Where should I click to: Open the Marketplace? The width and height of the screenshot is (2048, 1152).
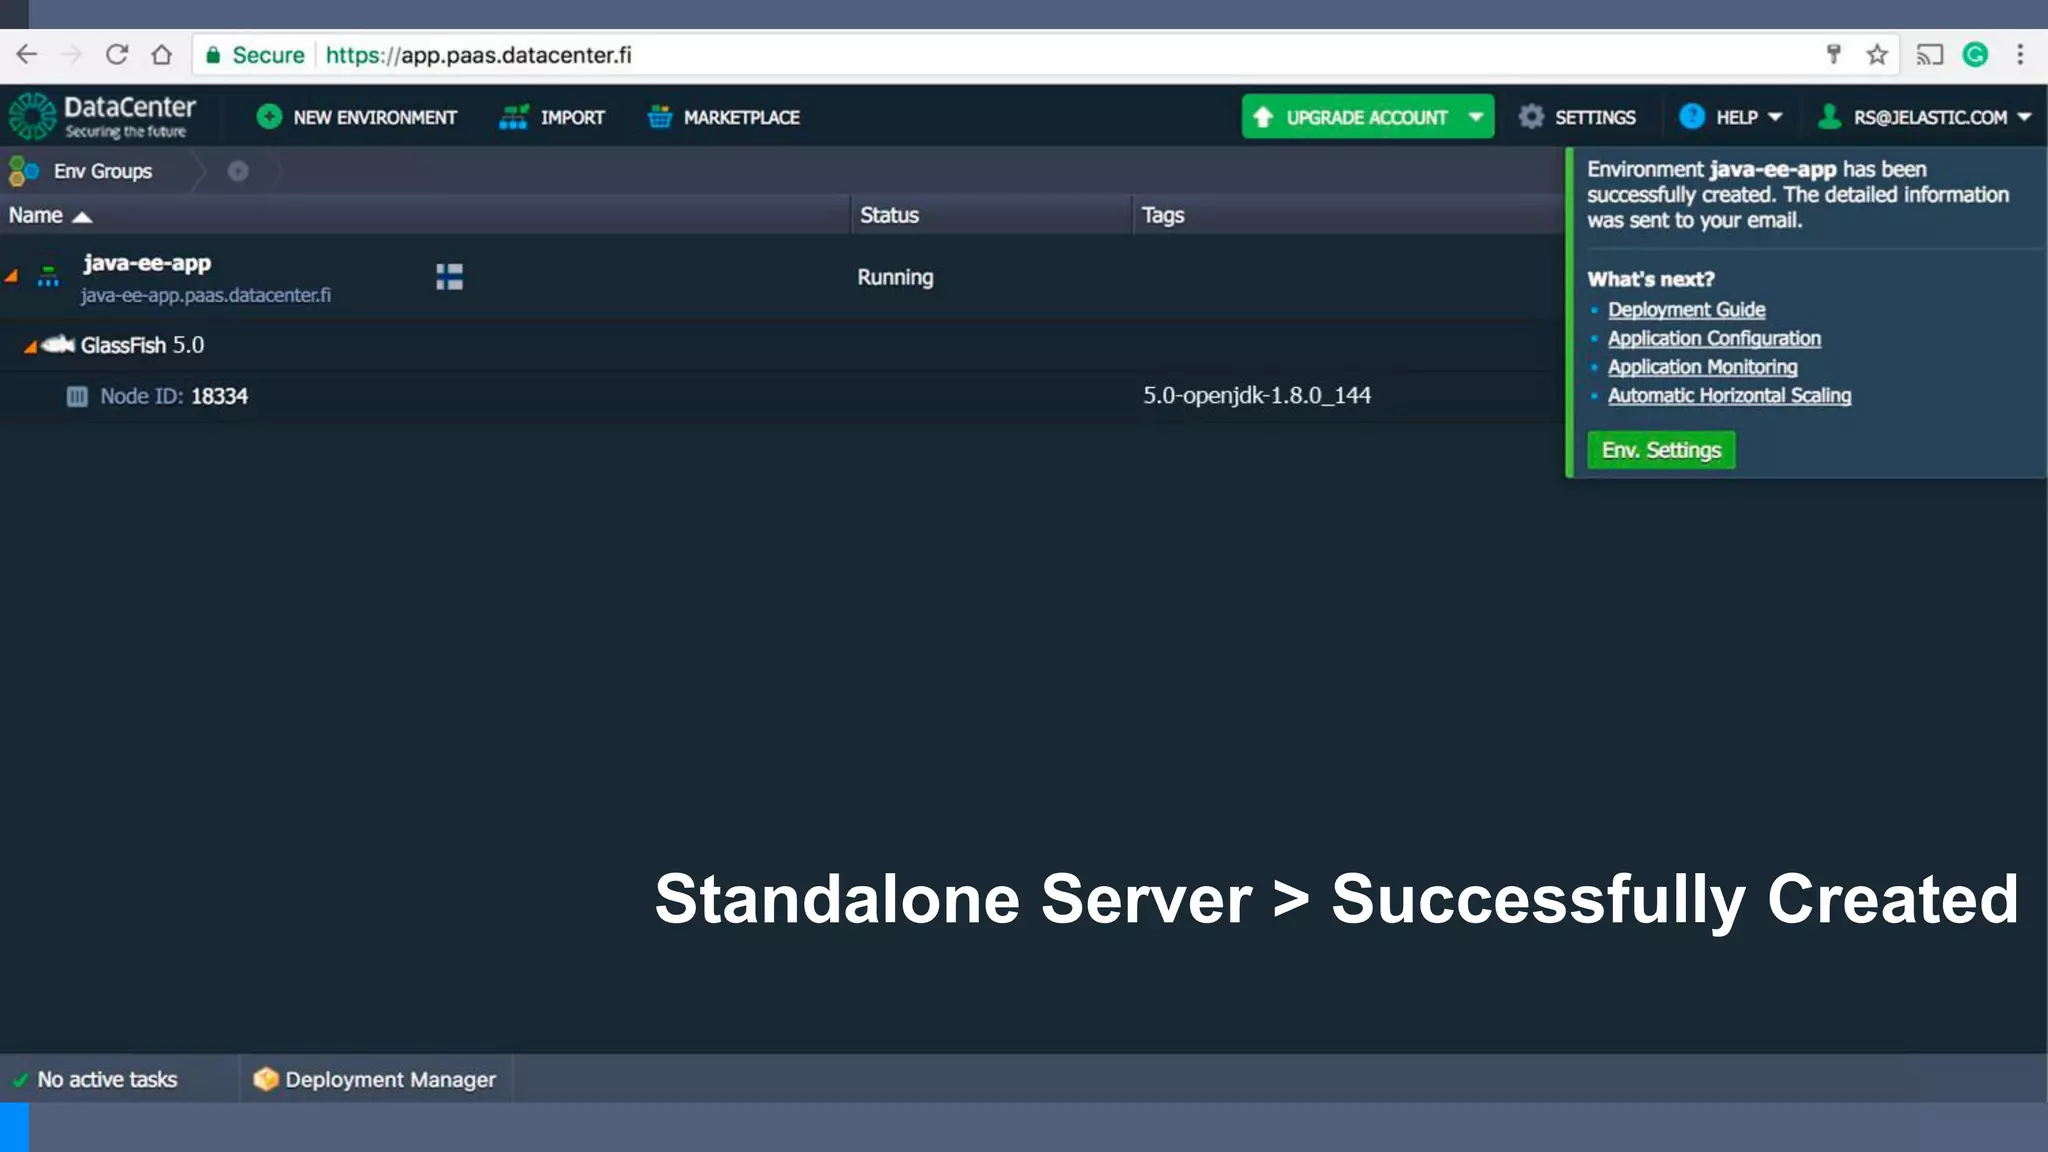[724, 117]
